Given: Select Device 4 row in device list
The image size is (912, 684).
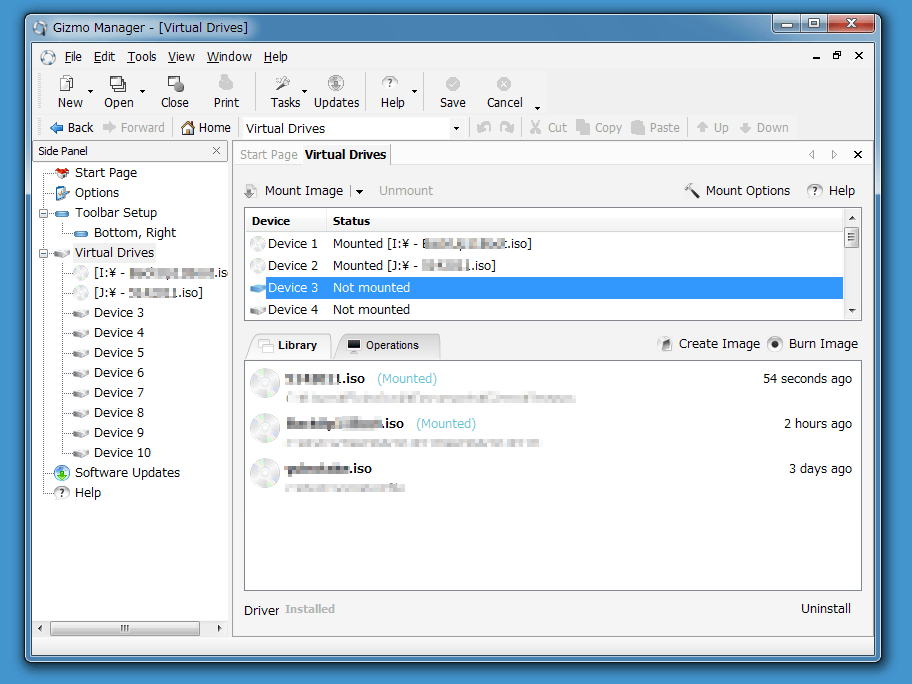Looking at the screenshot, I should coord(546,310).
